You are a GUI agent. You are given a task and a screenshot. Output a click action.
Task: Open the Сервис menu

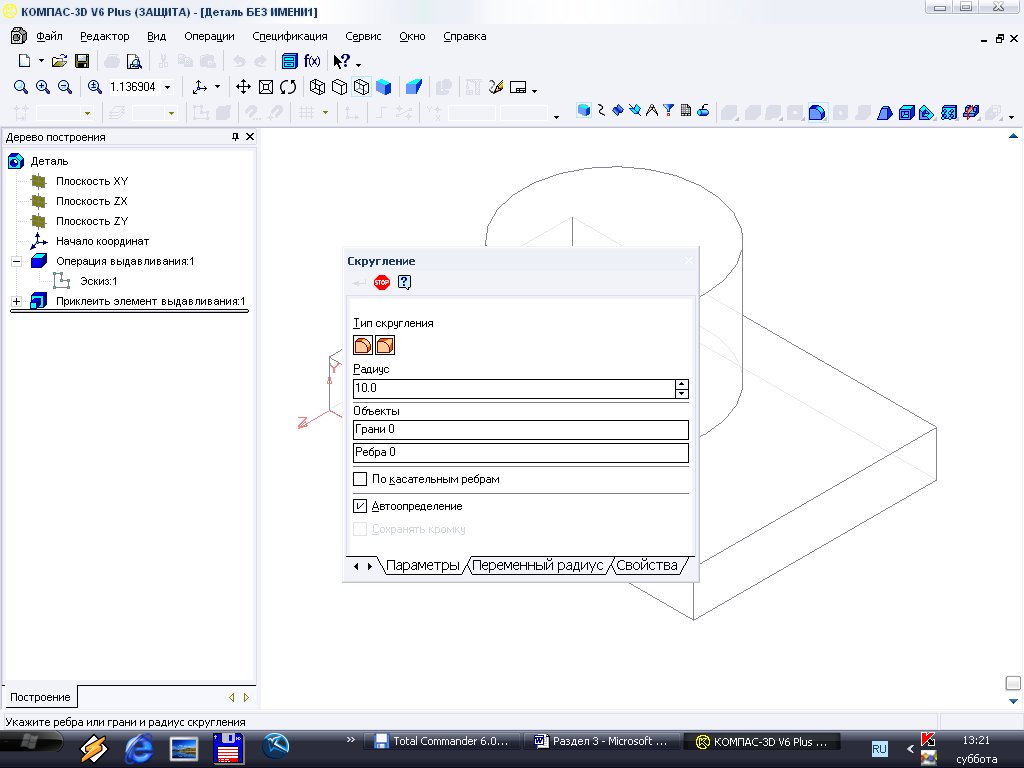tap(363, 37)
